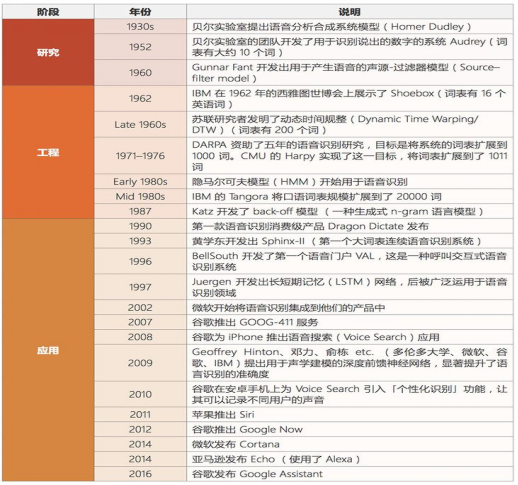Select the Juergen LSTM description
The image size is (518, 485).
(350, 287)
